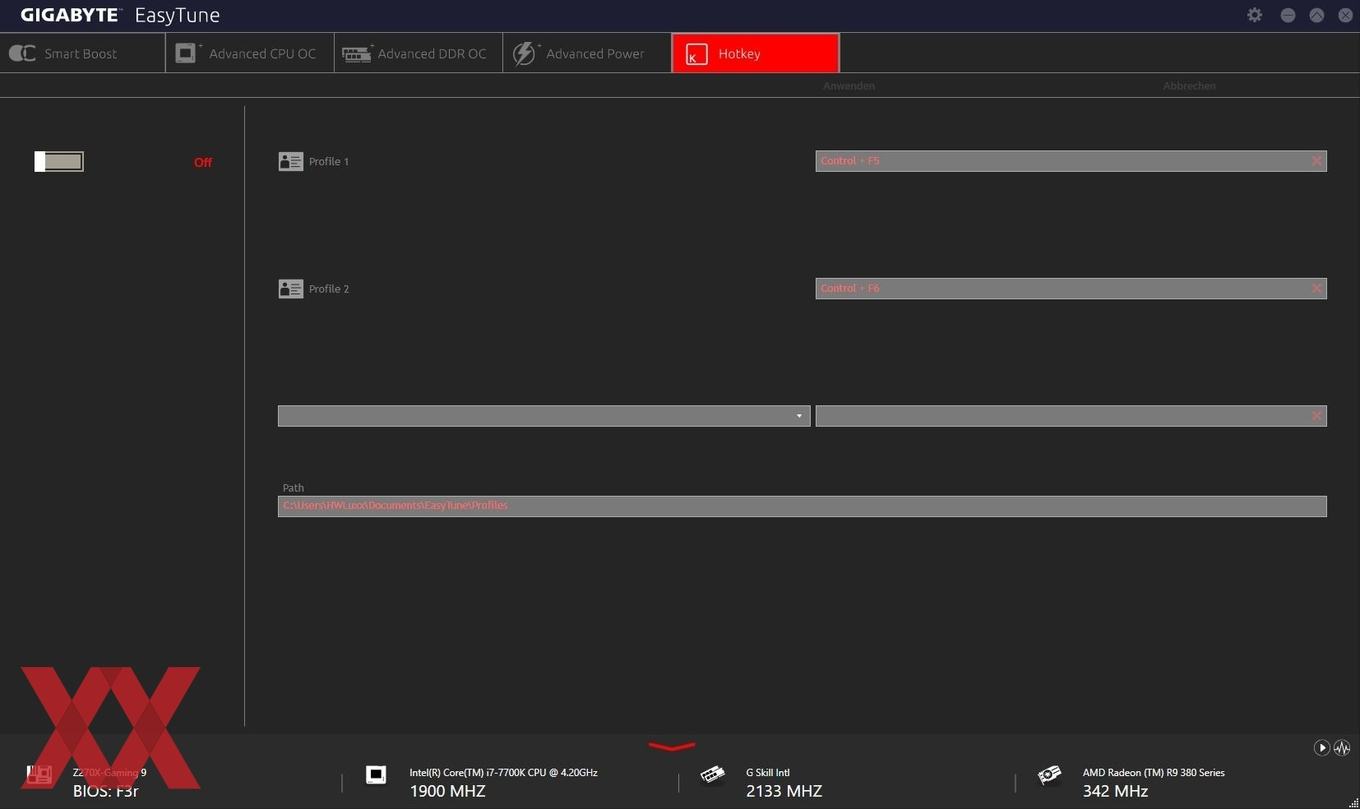1360x809 pixels.
Task: Click the graphics card icon in status bar
Action: point(1049,775)
